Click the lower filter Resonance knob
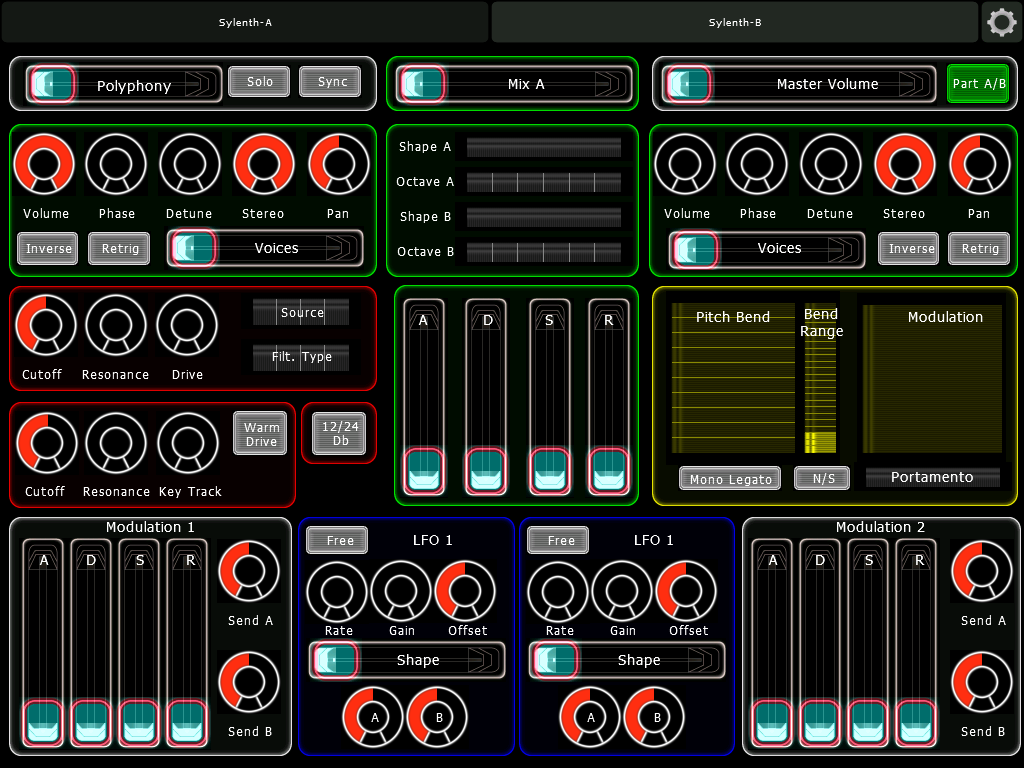 116,443
